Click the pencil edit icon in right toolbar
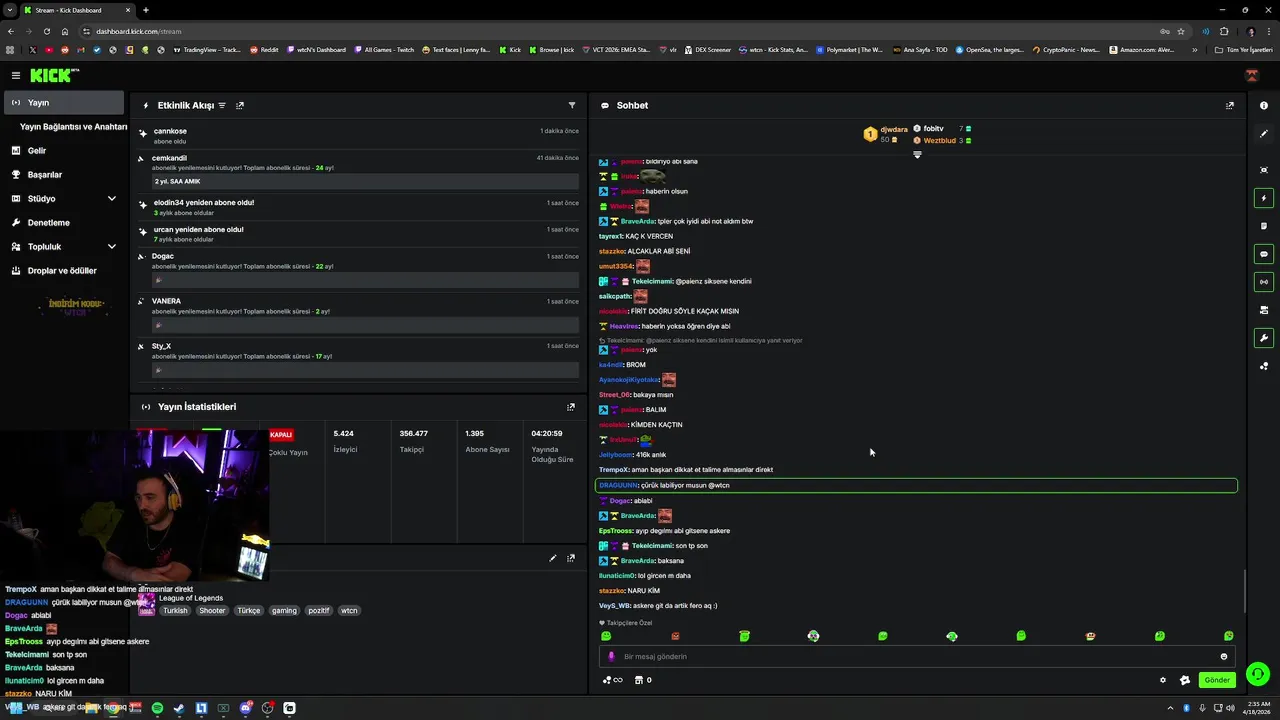 [1264, 134]
